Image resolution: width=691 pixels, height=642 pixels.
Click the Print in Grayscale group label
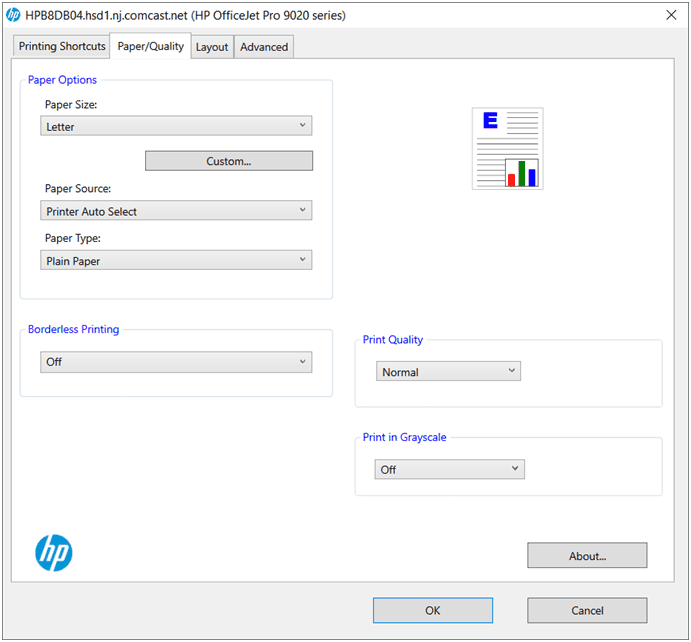(405, 437)
